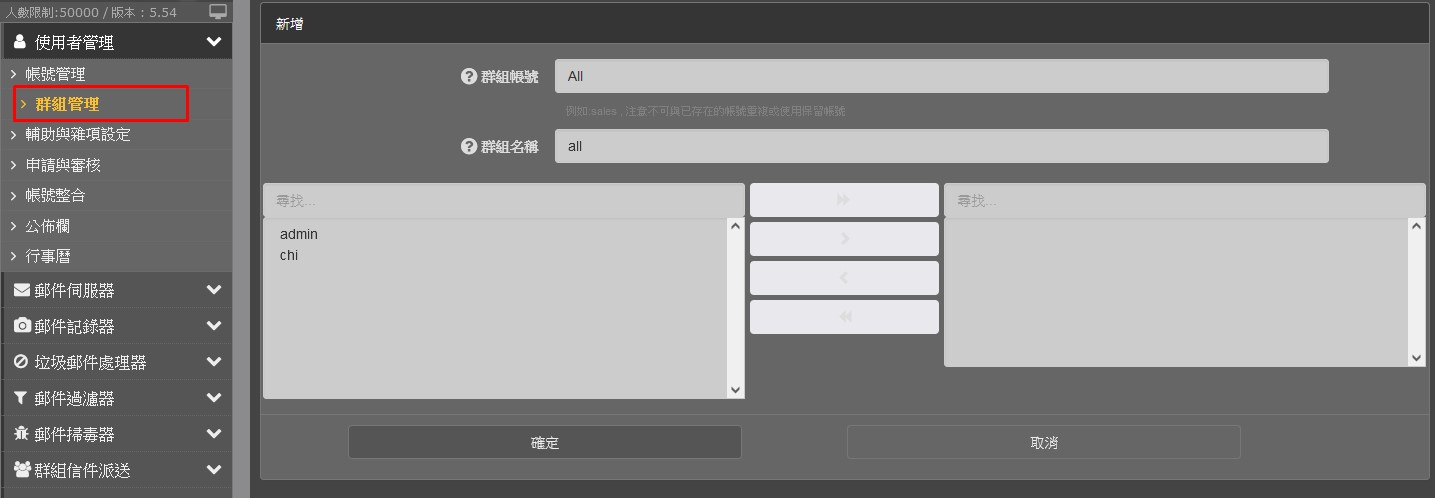This screenshot has height=498, width=1435.
Task: Click the move-right single arrow button
Action: (844, 239)
